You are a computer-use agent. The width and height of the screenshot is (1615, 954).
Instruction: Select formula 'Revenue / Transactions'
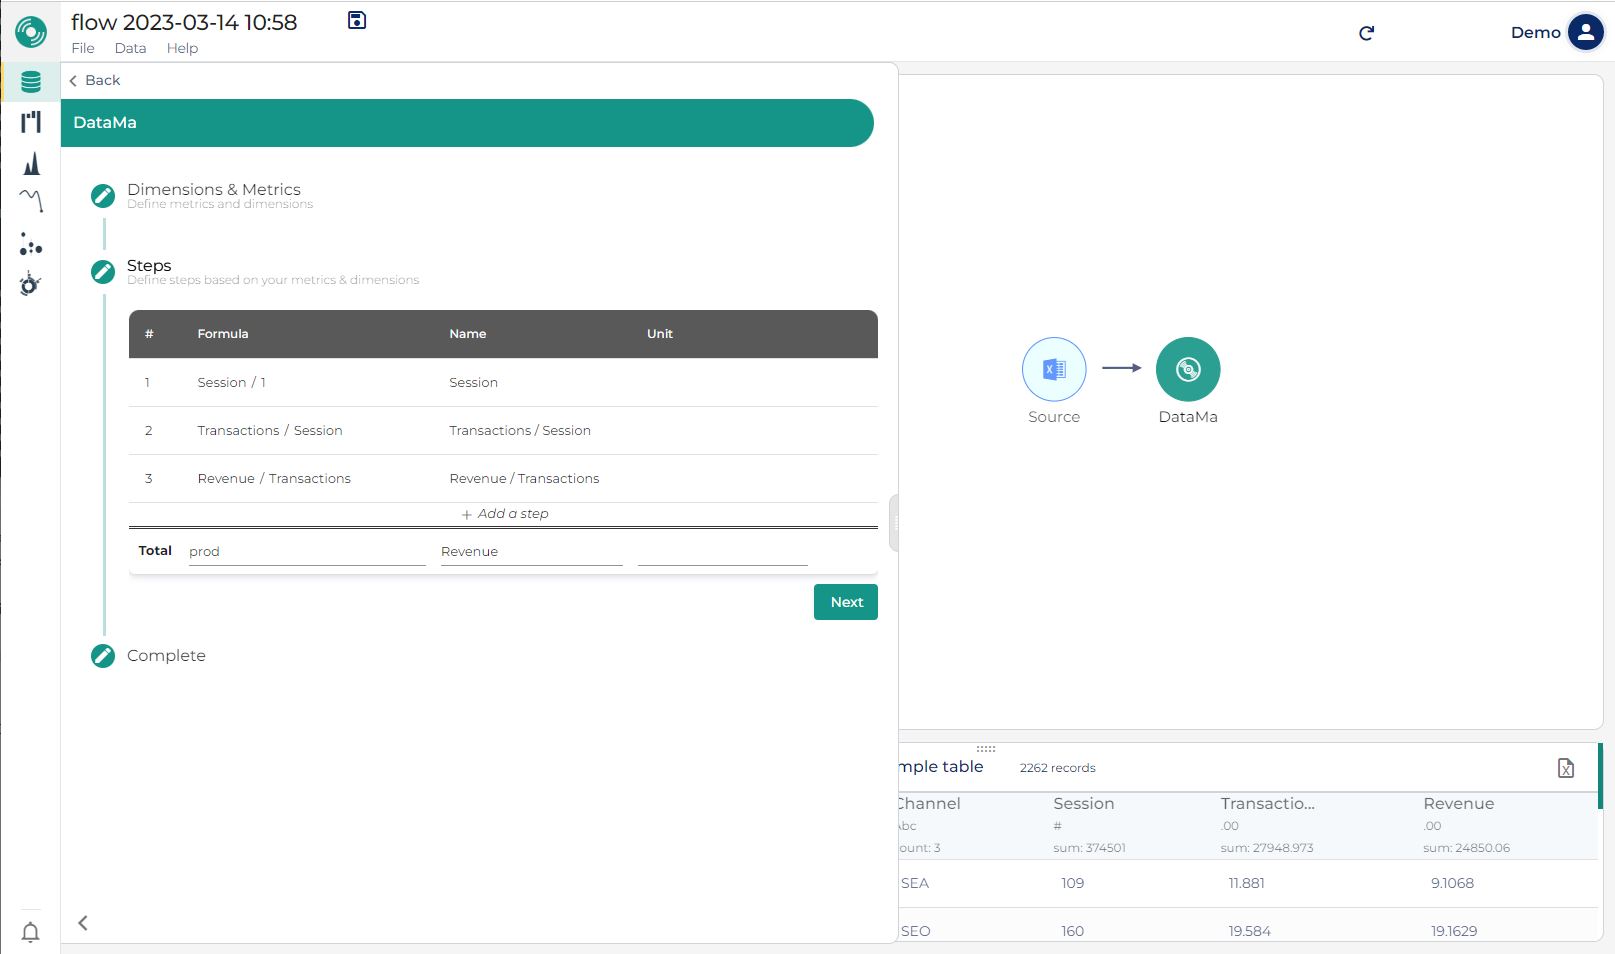coord(274,478)
